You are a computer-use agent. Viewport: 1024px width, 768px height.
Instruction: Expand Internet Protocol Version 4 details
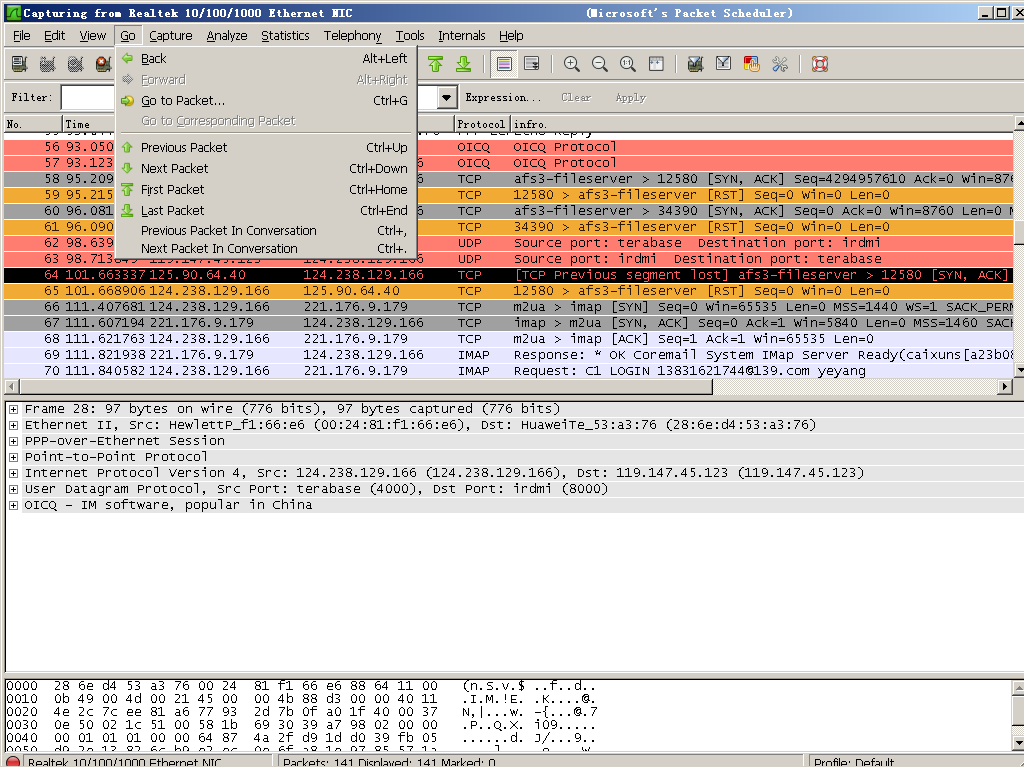click(x=13, y=473)
